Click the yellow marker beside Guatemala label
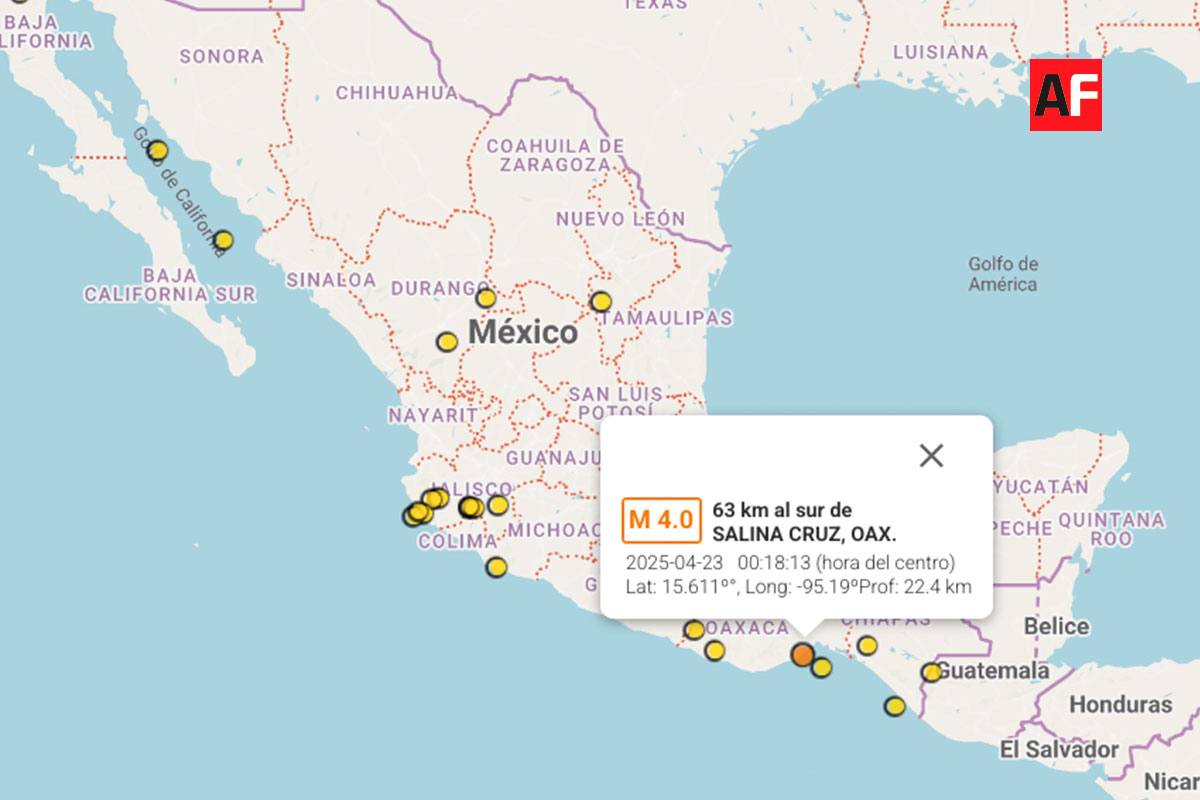The width and height of the screenshot is (1200, 800). 931,672
